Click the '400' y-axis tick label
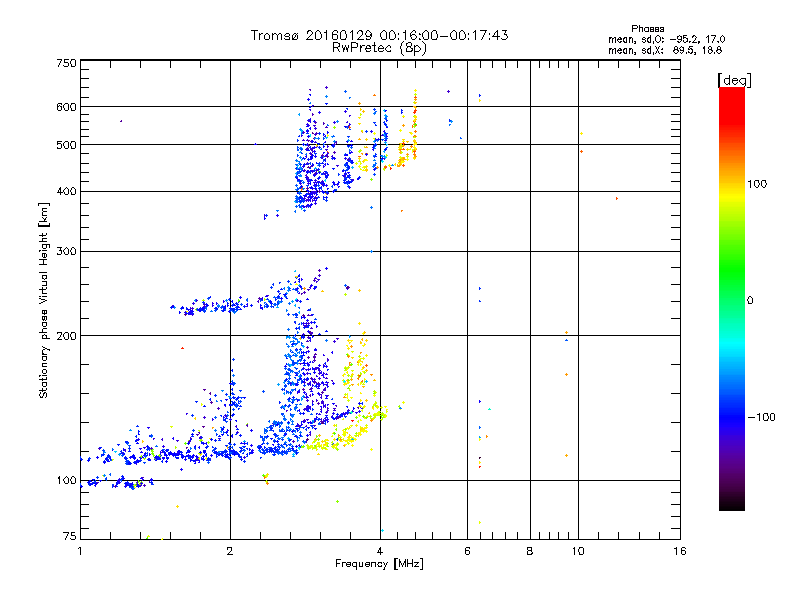Viewport: 800px width, 600px height. point(66,191)
